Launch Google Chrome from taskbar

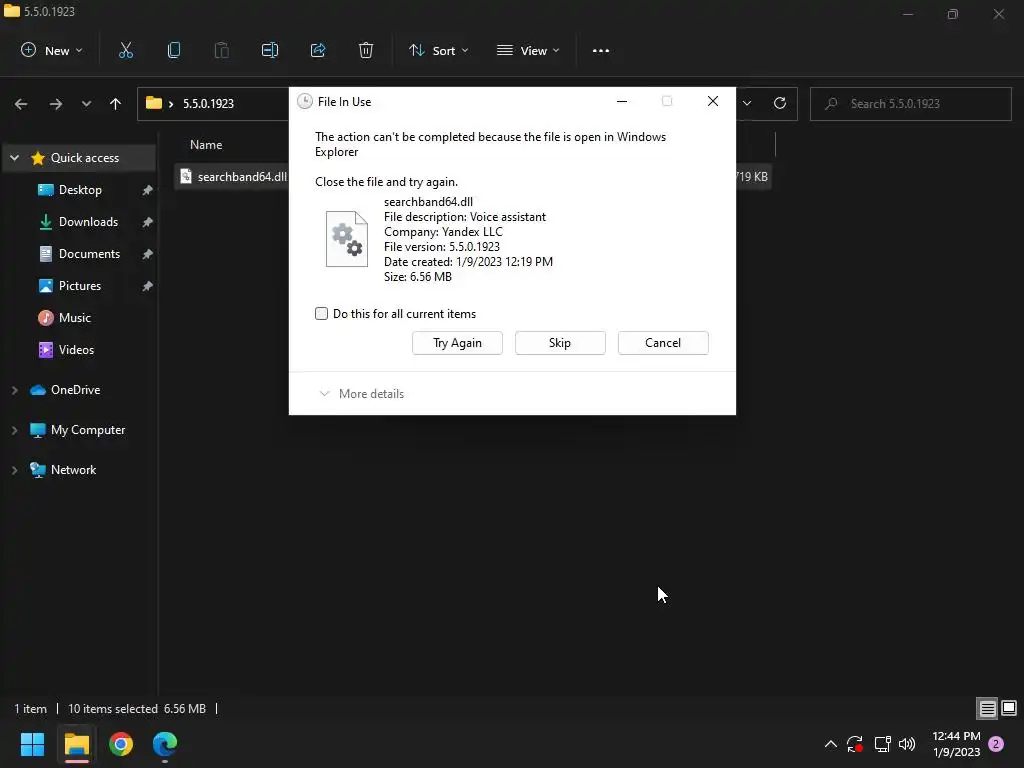(x=121, y=744)
